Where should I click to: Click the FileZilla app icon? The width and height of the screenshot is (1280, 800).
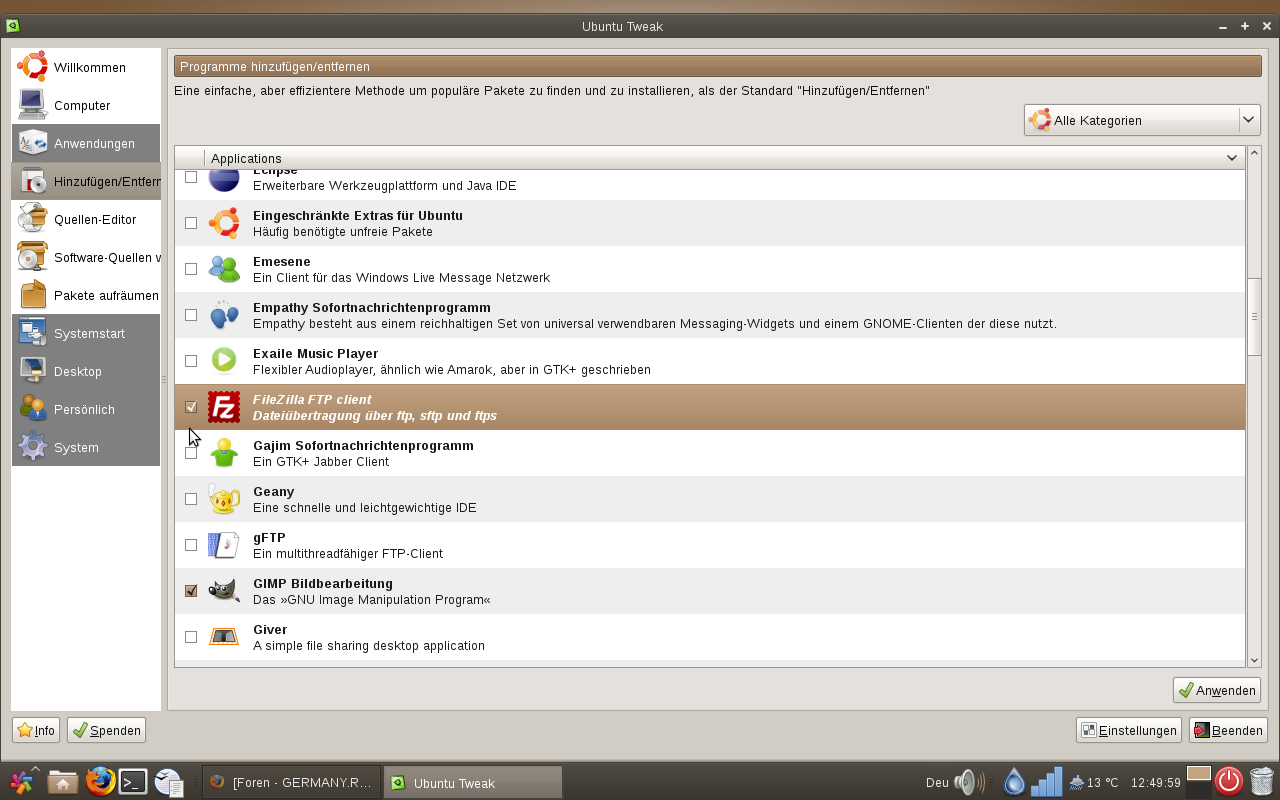tap(224, 407)
